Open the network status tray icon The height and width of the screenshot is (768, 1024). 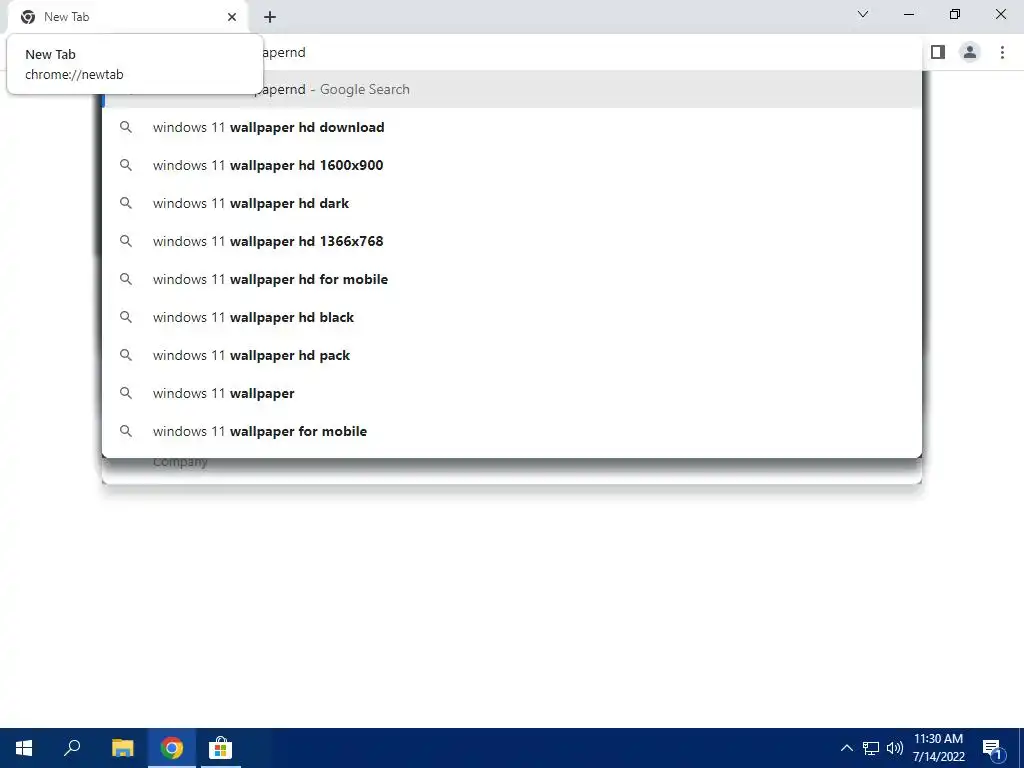click(x=871, y=748)
